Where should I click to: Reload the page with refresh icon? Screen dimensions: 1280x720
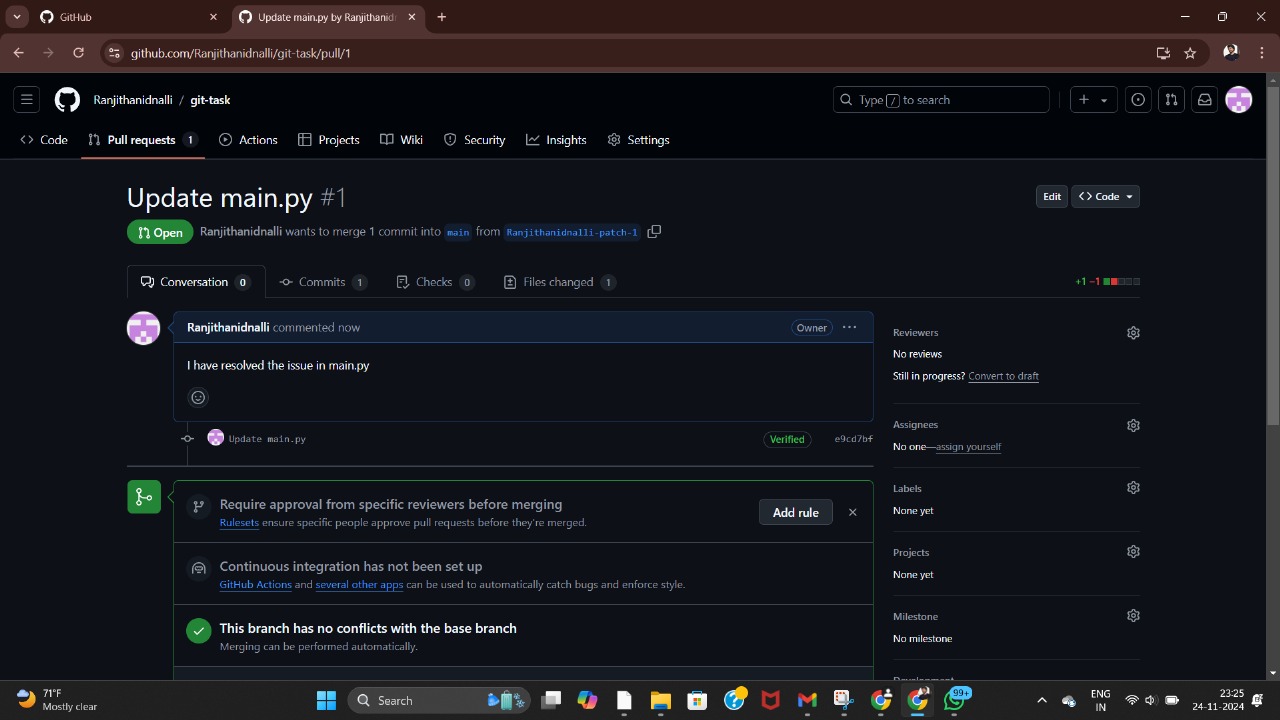(x=78, y=53)
